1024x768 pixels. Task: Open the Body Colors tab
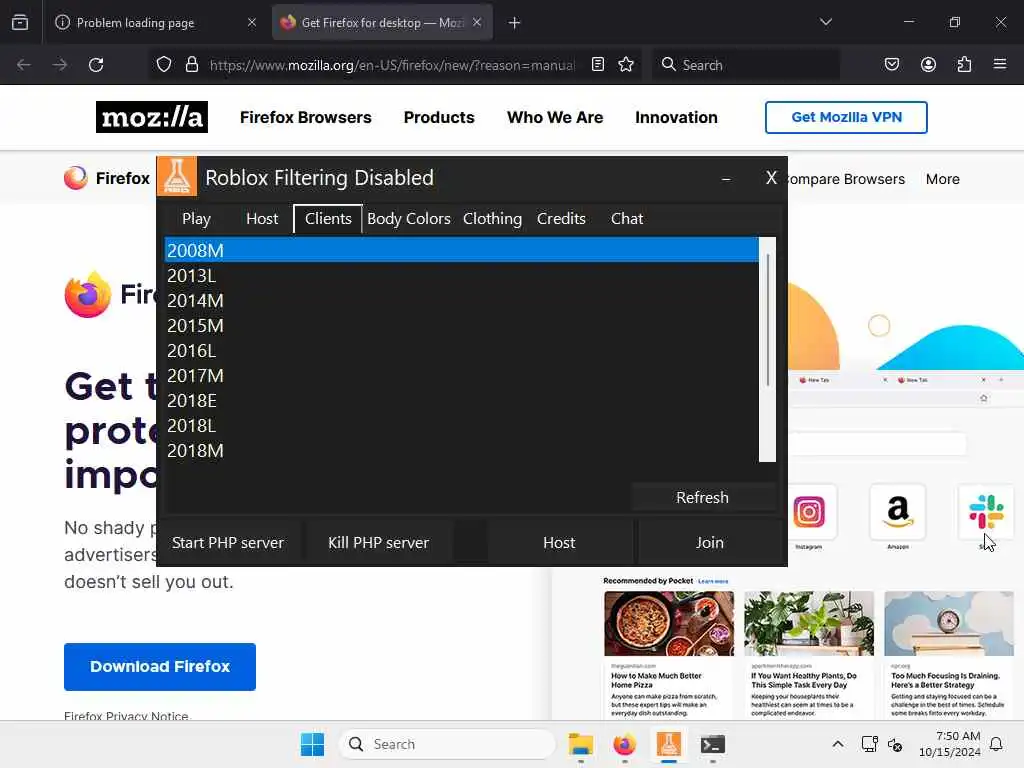409,219
